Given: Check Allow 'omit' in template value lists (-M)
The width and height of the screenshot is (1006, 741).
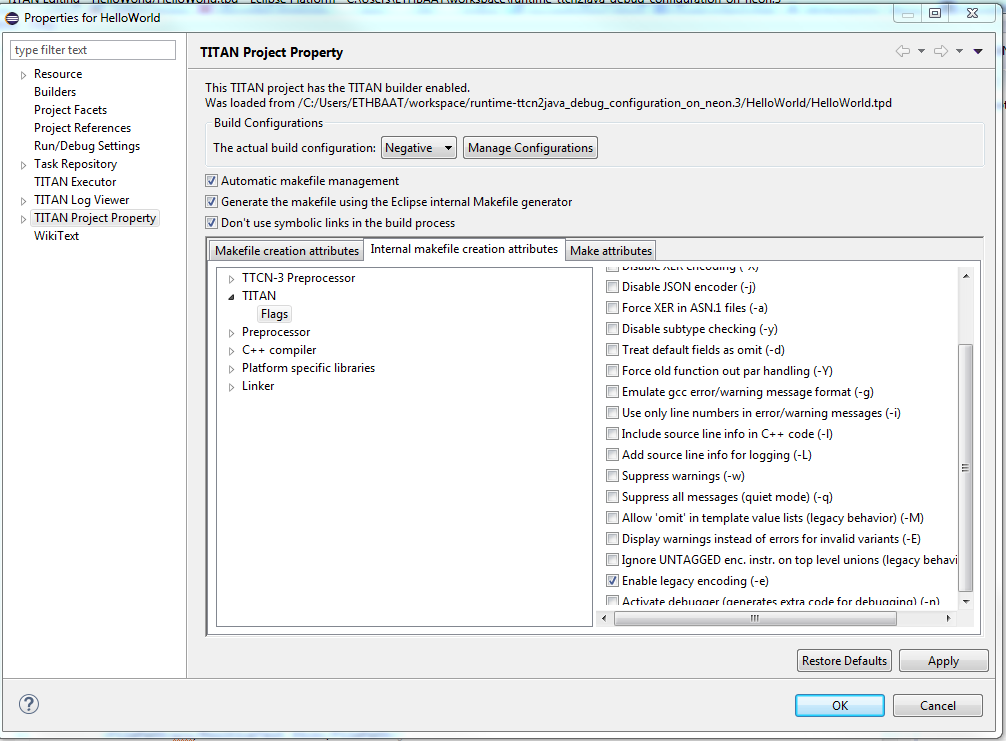Looking at the screenshot, I should click(x=613, y=518).
